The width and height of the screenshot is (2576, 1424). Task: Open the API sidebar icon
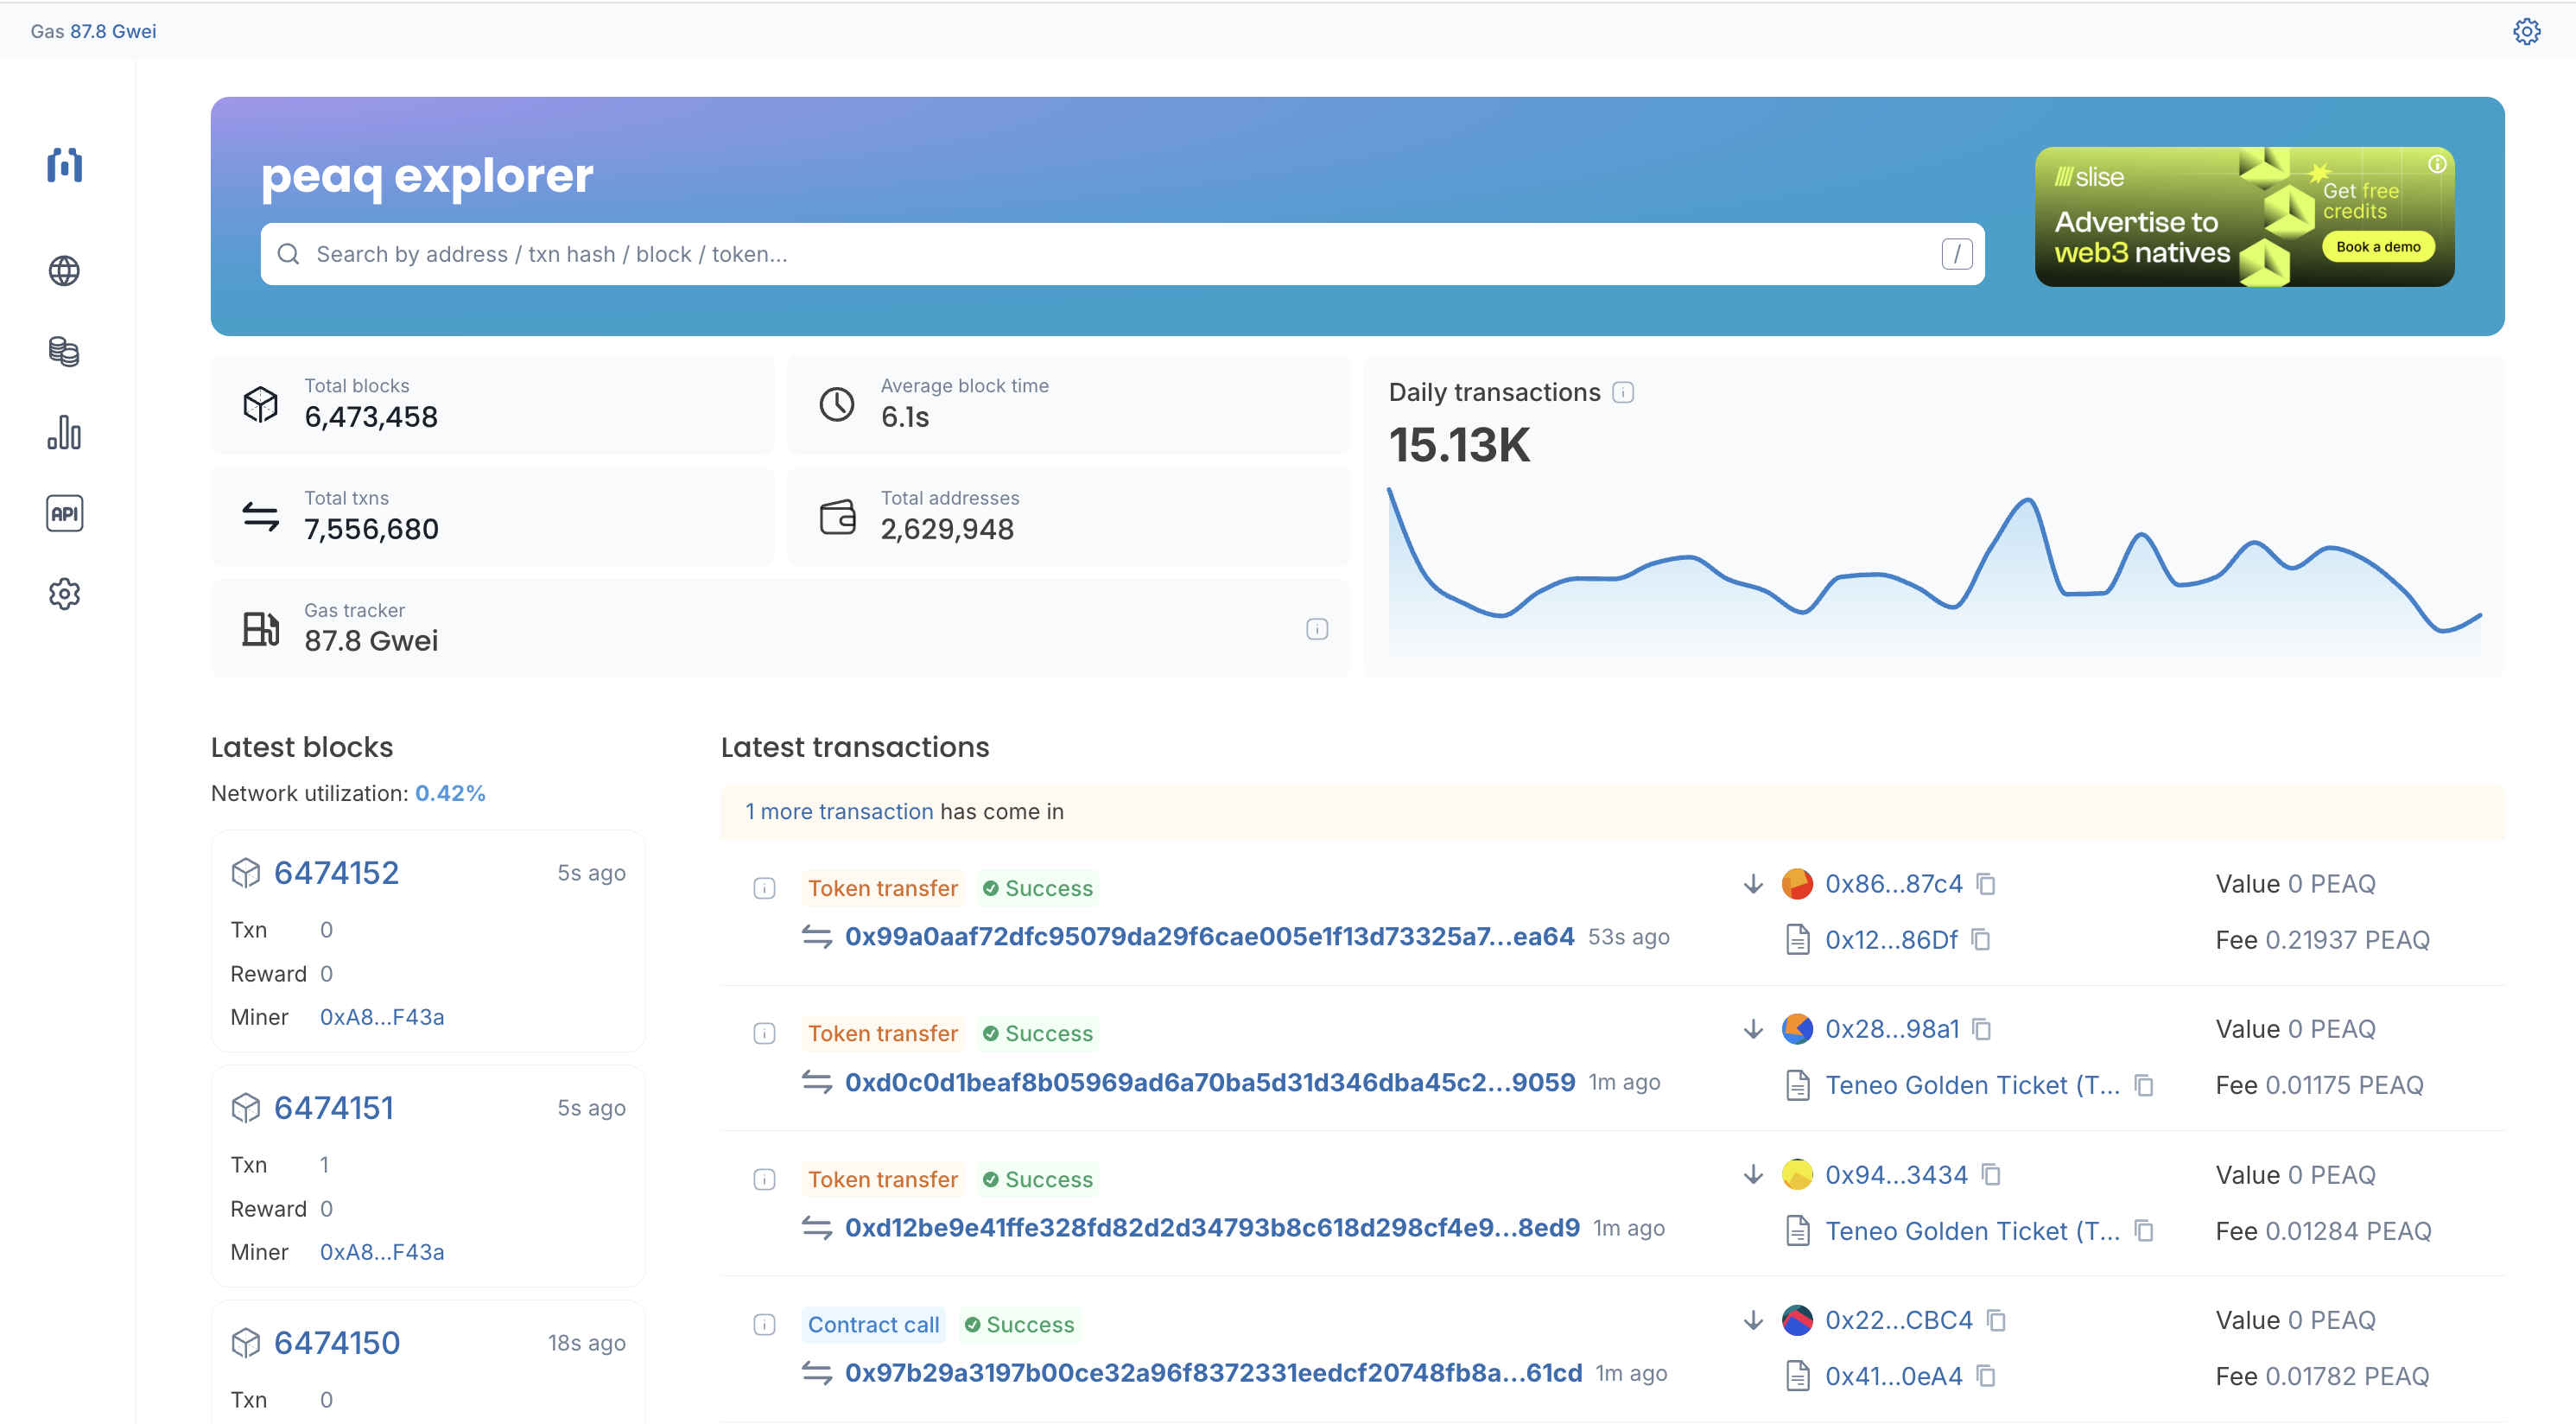(x=64, y=513)
